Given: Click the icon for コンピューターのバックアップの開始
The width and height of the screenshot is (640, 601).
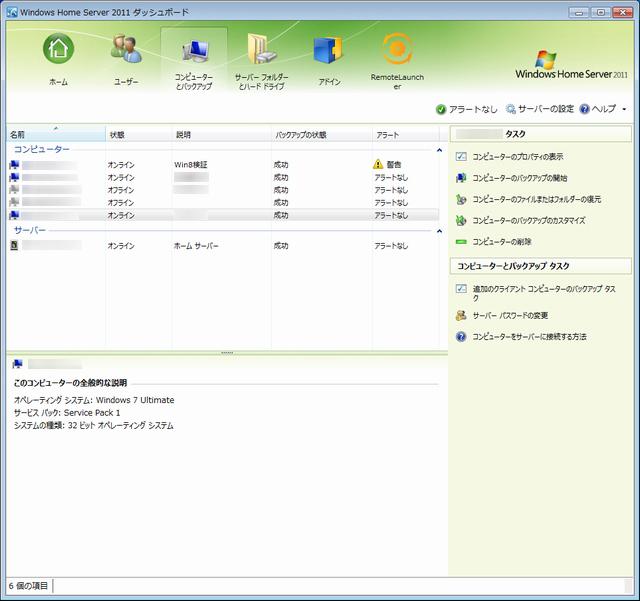Looking at the screenshot, I should tap(461, 178).
